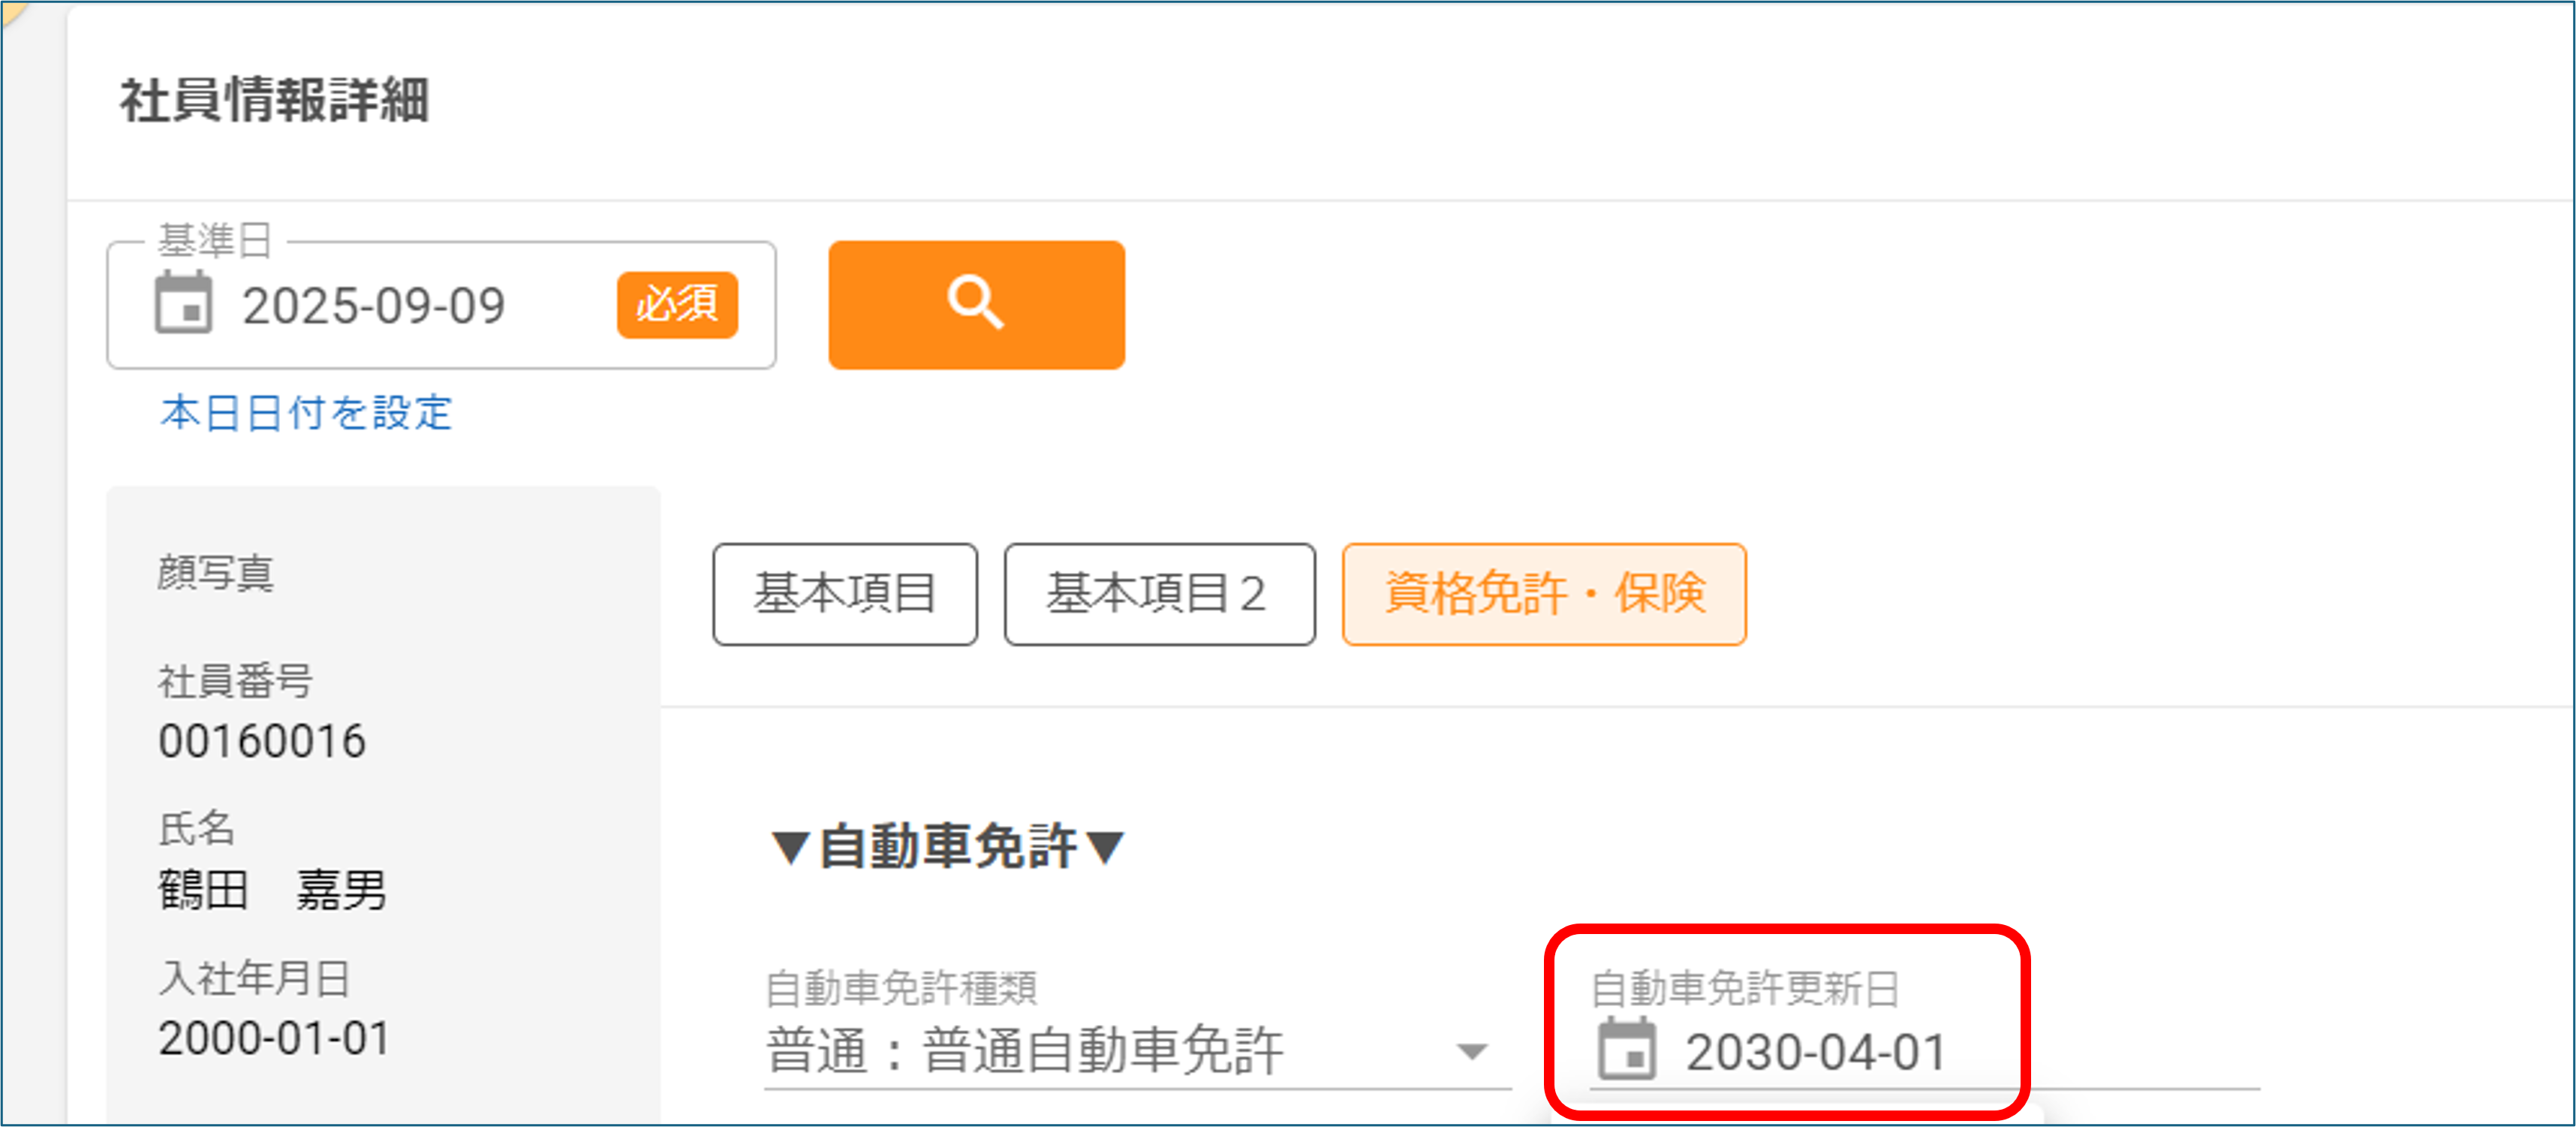
Task: Click the 顔写真 label
Action: (215, 573)
